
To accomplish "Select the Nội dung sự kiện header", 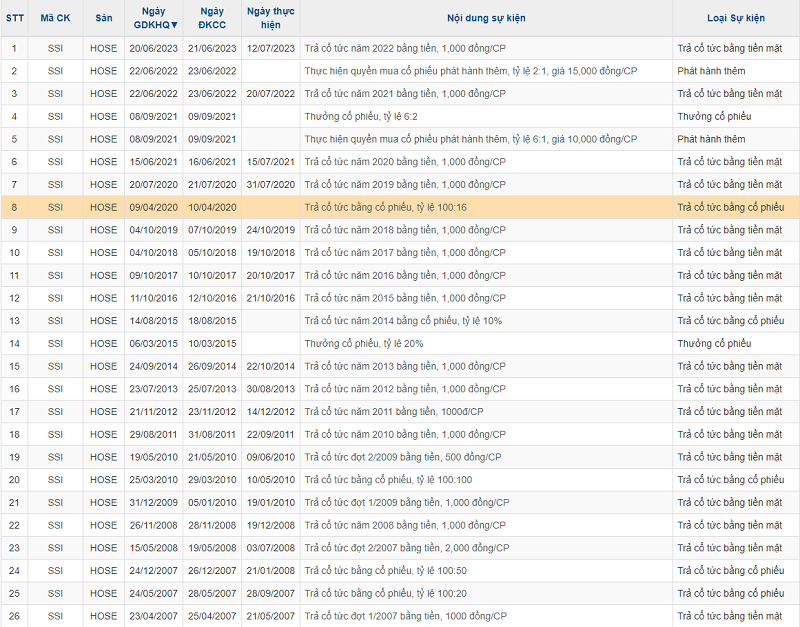I will click(x=486, y=18).
